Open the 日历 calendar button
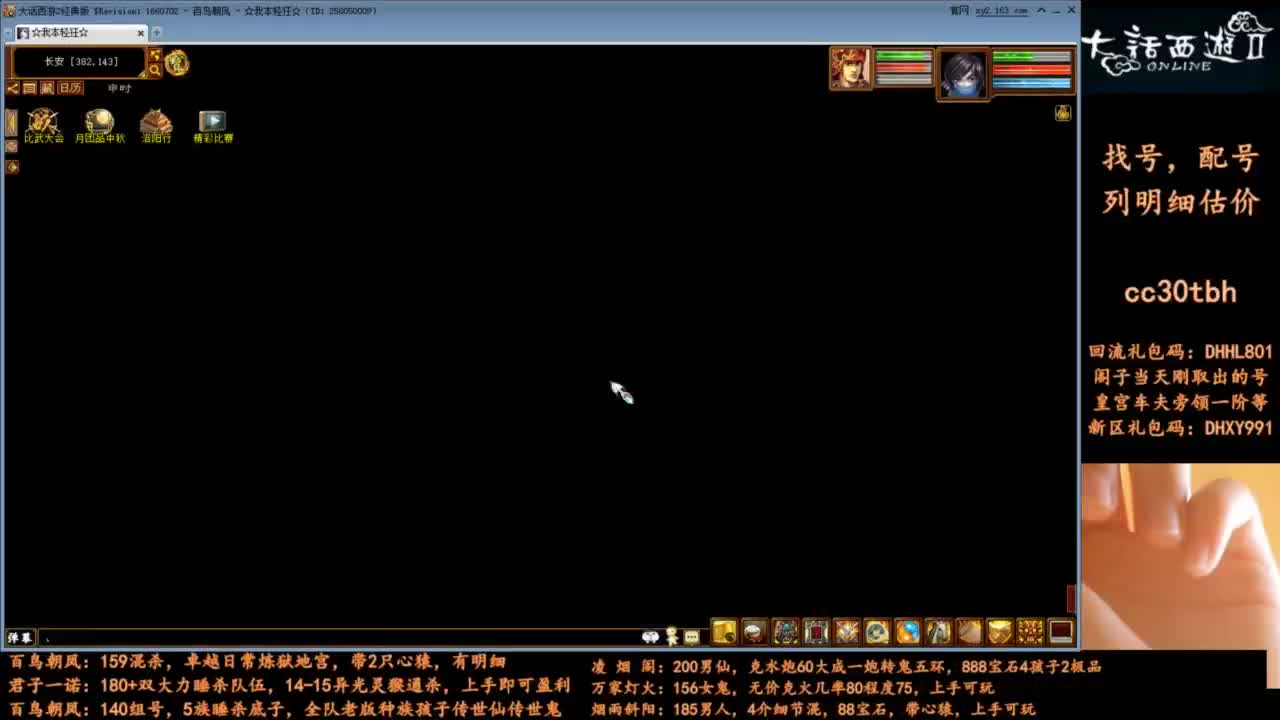 click(70, 88)
